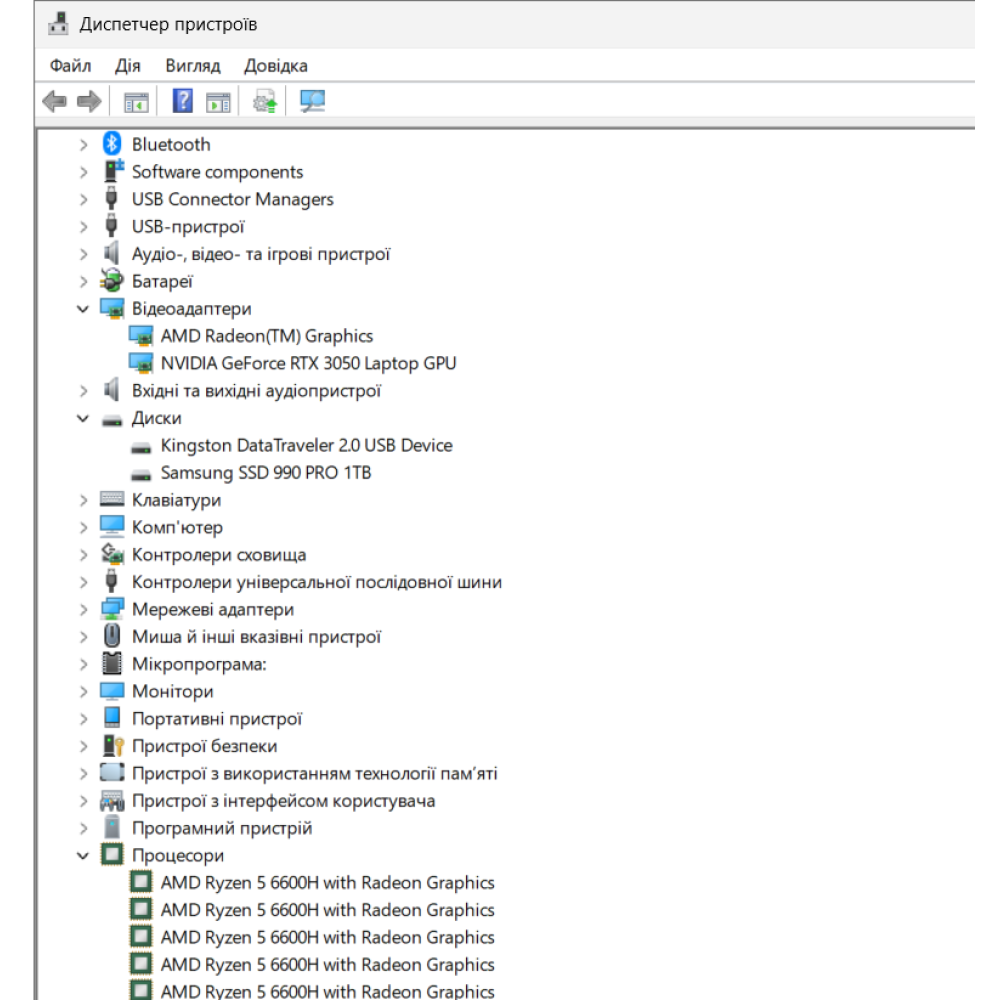
Task: Click the Back arrow toolbar button
Action: (x=54, y=101)
